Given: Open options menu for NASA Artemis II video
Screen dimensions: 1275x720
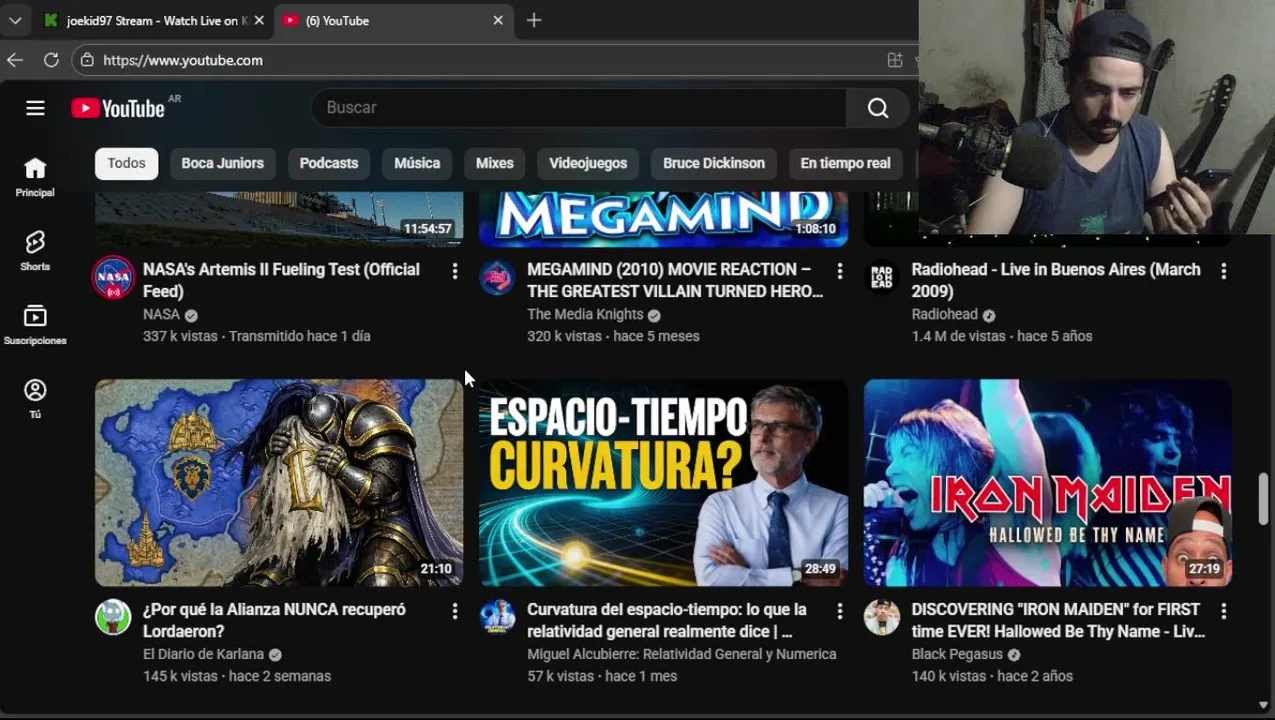Looking at the screenshot, I should point(455,271).
